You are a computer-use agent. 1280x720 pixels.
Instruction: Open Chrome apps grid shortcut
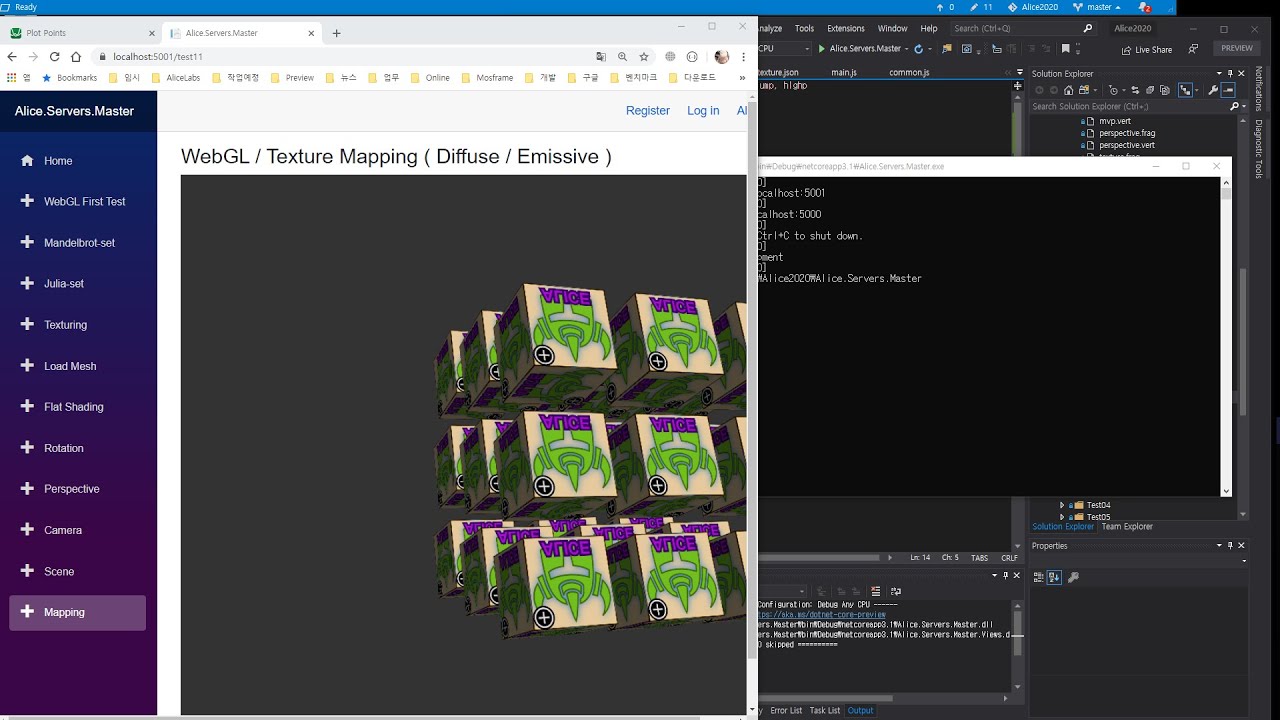coord(12,77)
